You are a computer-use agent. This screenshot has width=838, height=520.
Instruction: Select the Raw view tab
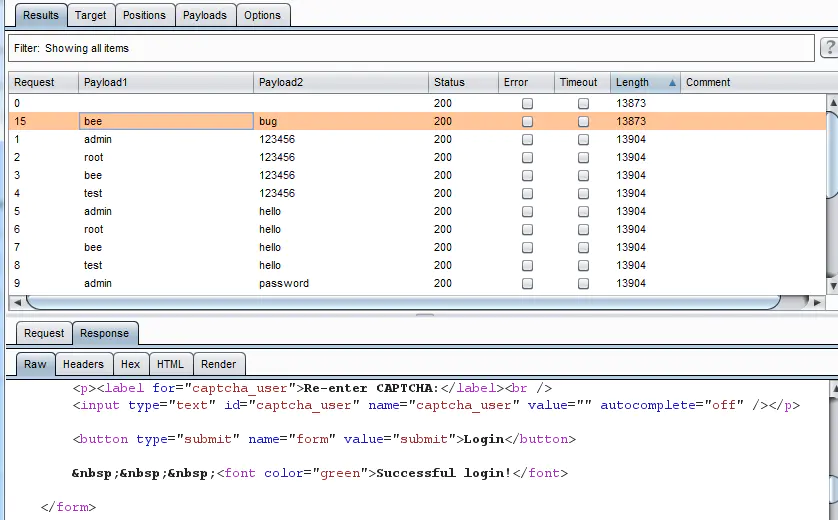[x=35, y=364]
